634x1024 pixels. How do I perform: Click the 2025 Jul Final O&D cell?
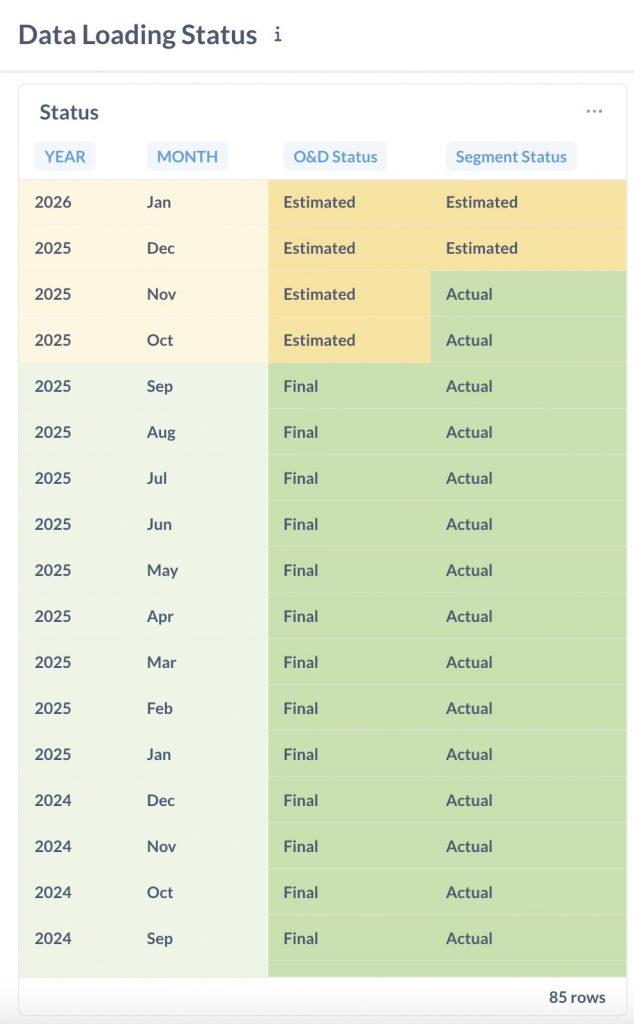point(301,478)
